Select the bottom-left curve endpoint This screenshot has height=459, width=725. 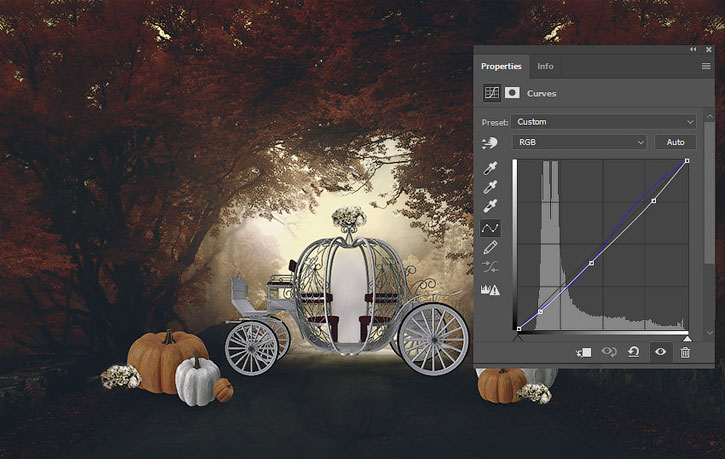pos(519,329)
